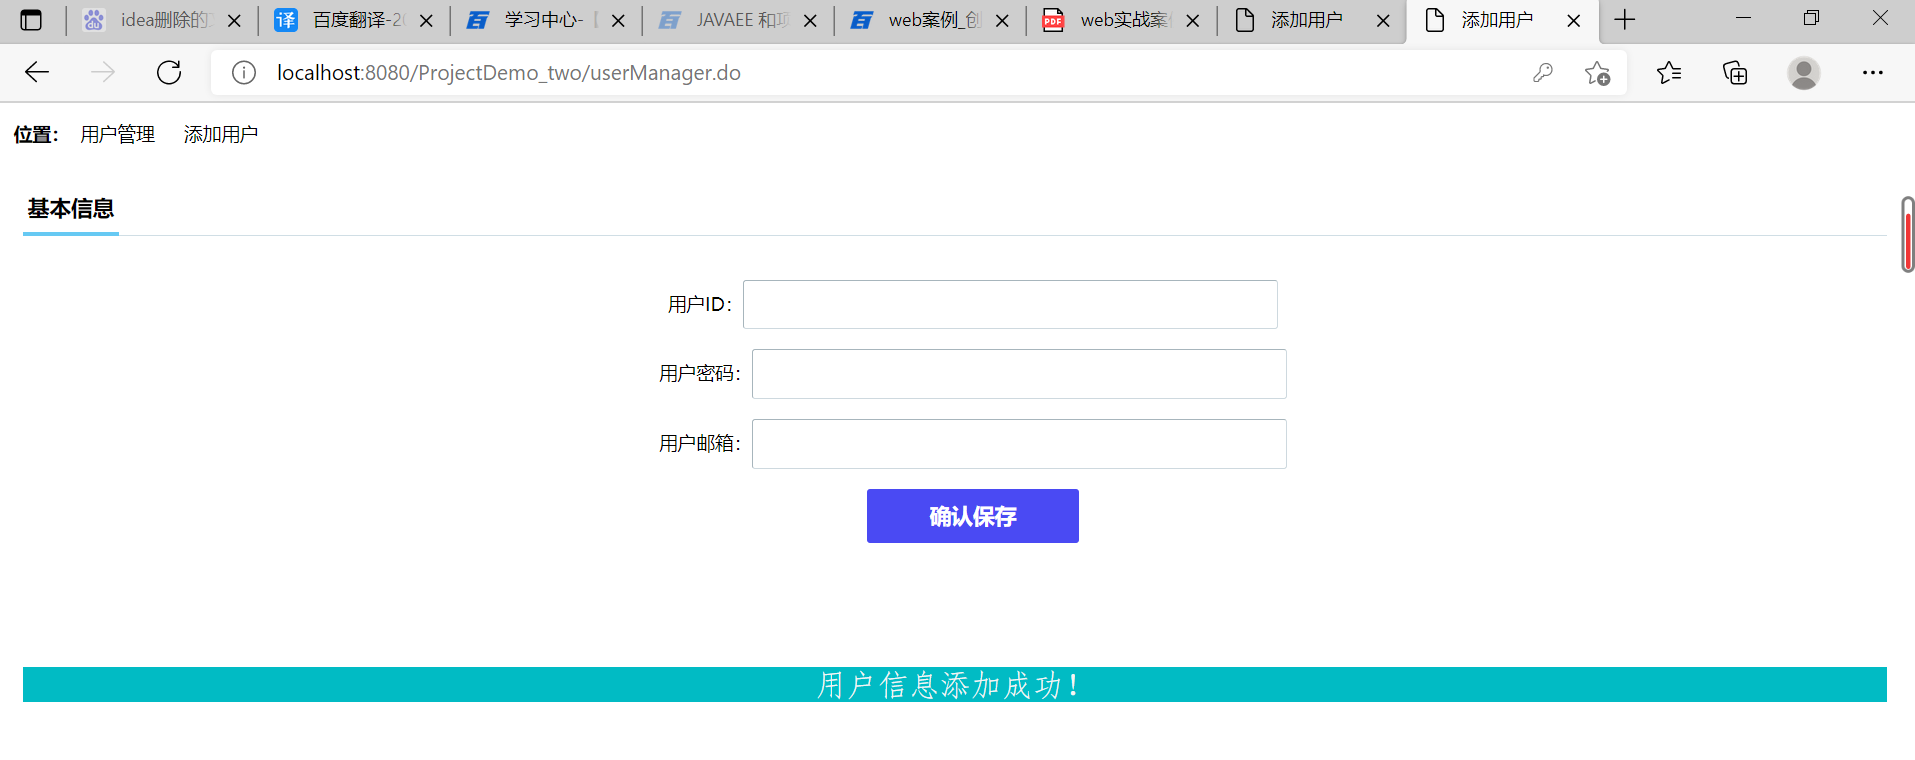
Task: Click the browser back arrow
Action: pos(37,72)
